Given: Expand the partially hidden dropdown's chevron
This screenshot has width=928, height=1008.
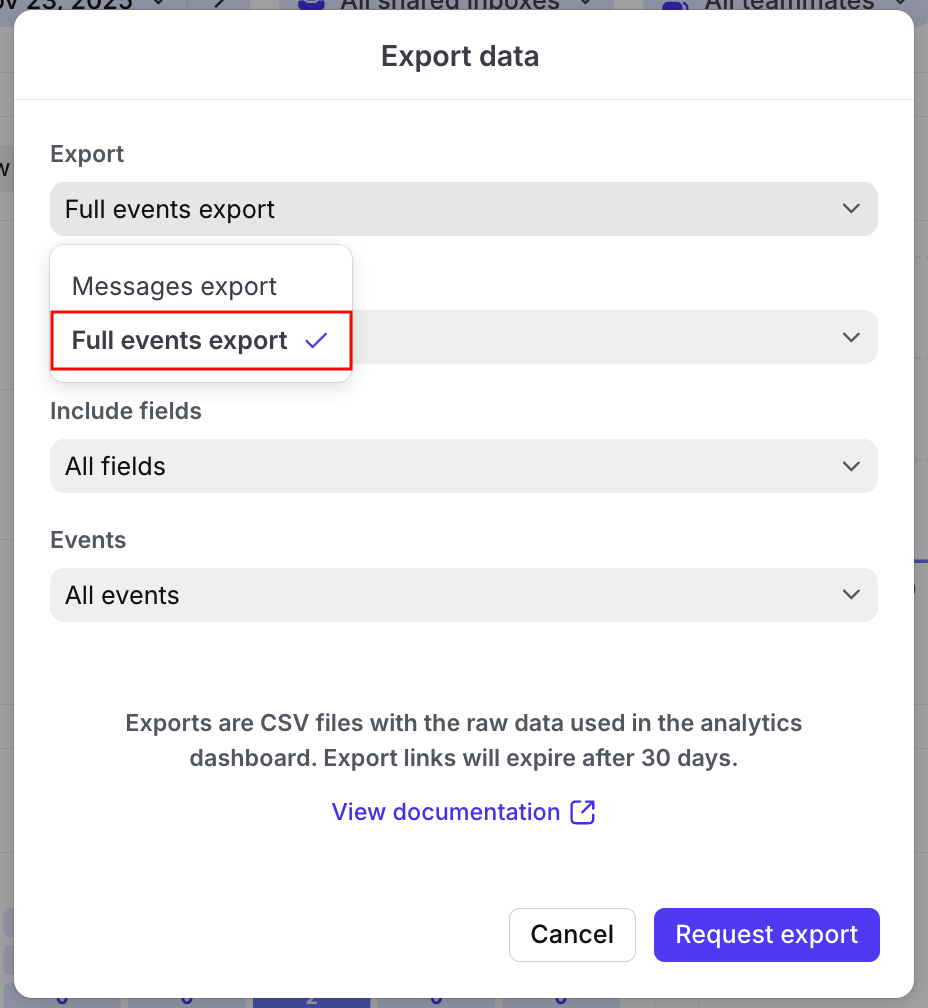Looking at the screenshot, I should coord(851,337).
